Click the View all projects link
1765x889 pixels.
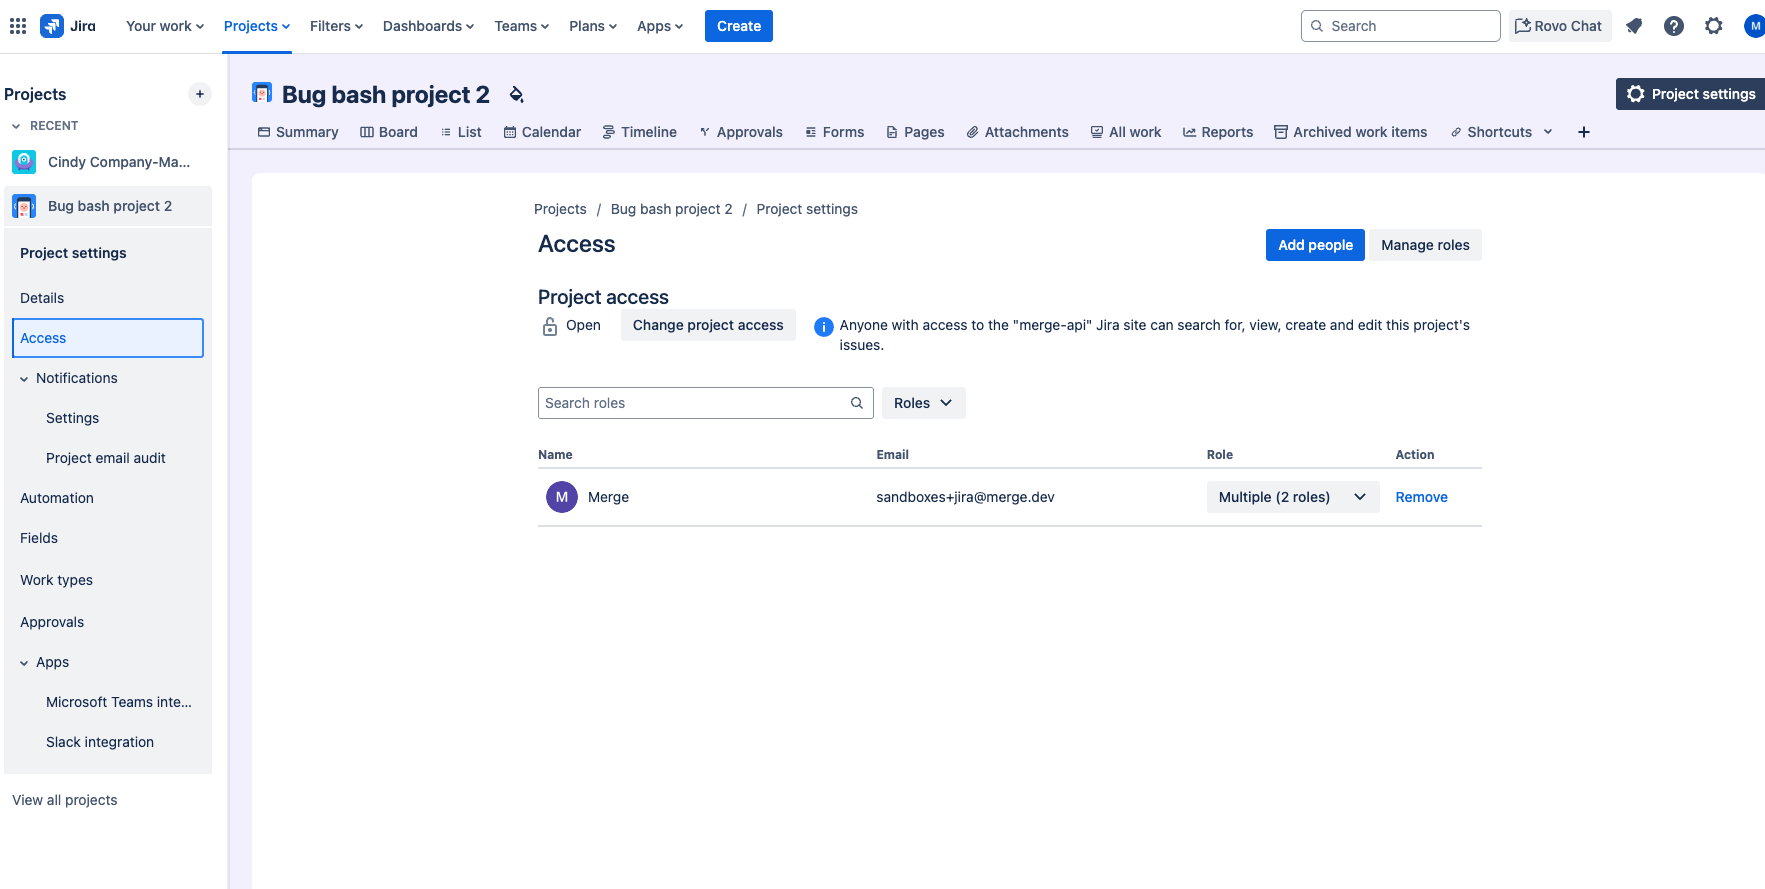tap(65, 800)
